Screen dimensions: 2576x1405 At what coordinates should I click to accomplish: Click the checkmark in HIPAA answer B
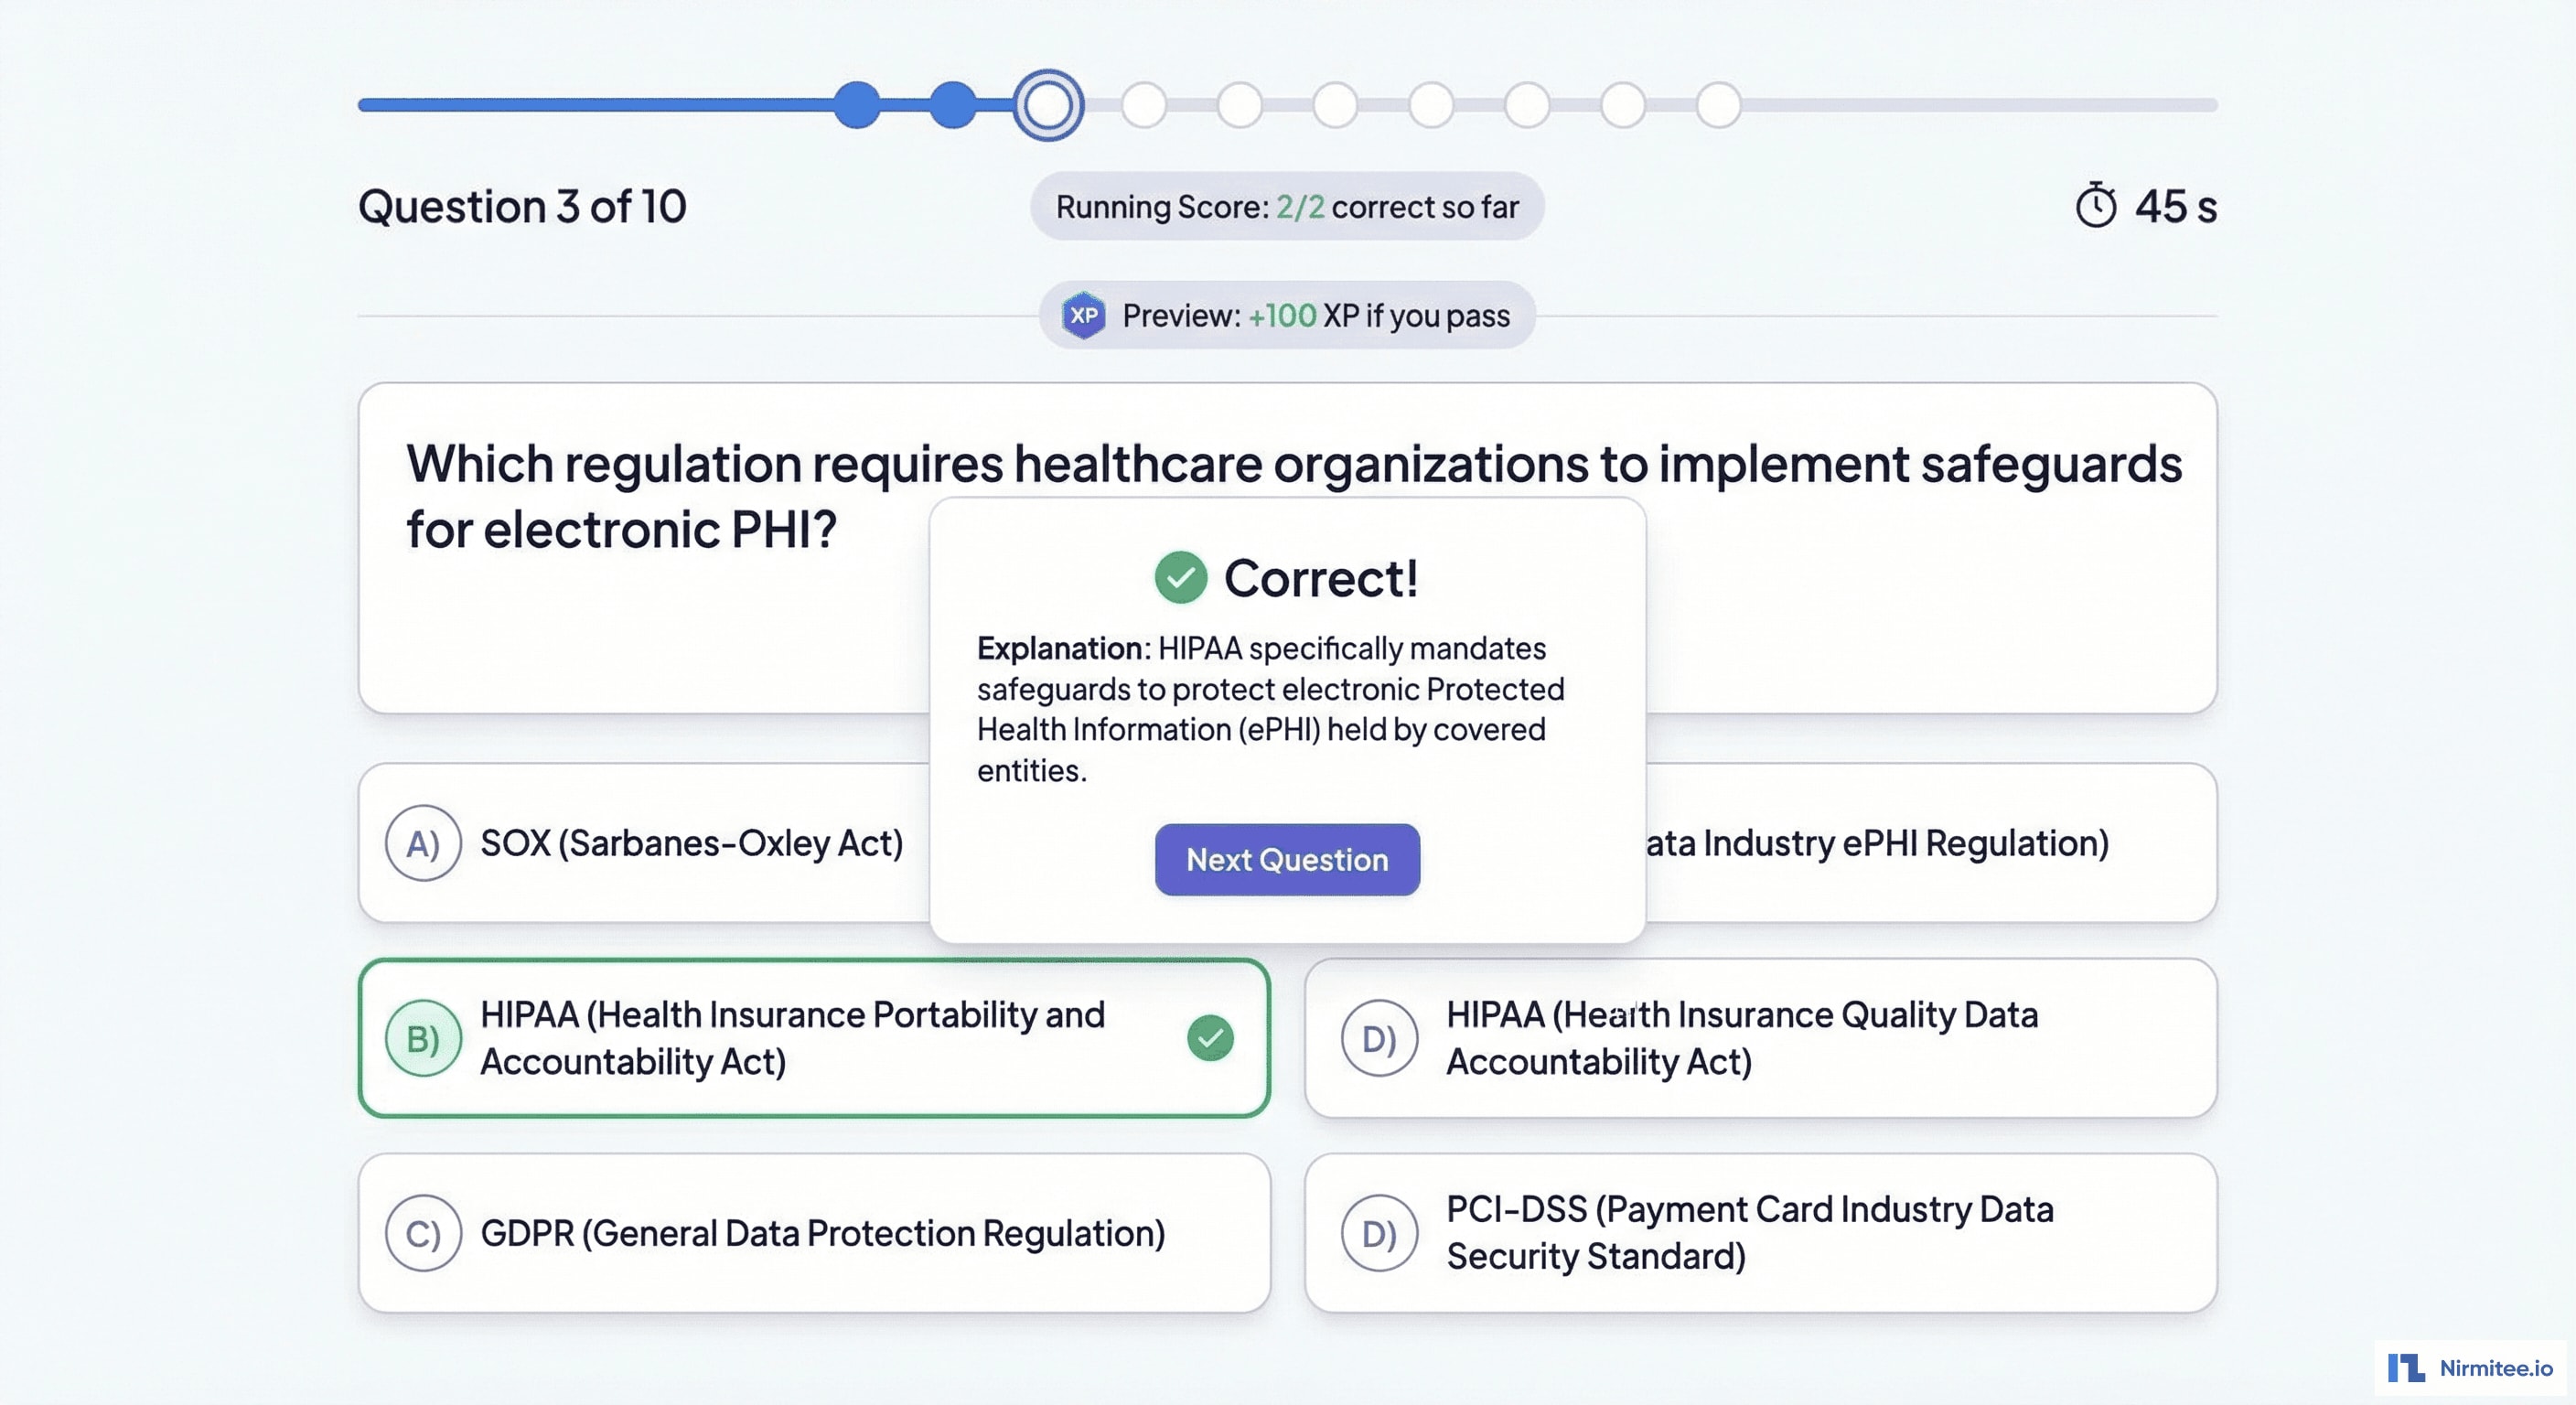(x=1210, y=1038)
